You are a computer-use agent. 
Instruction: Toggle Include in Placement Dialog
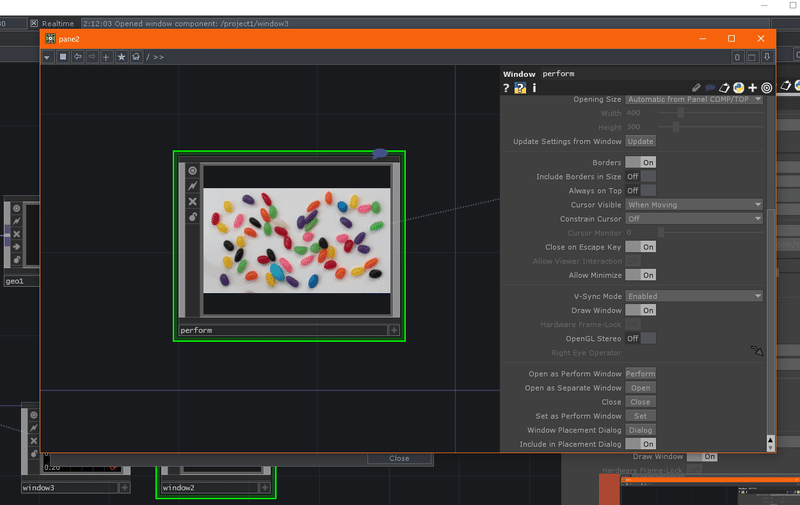click(640, 444)
